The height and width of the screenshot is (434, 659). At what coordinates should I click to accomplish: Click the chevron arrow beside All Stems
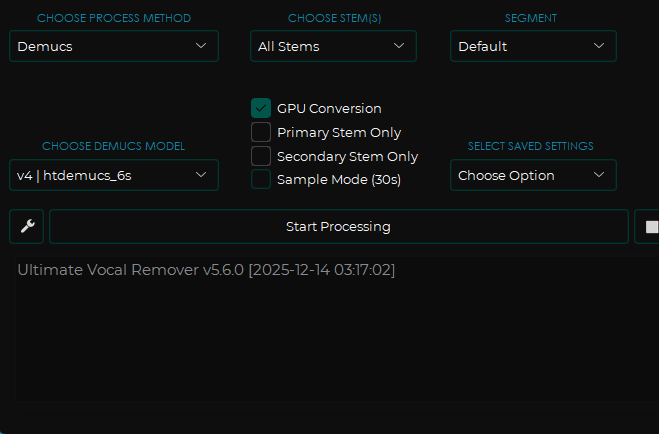click(x=399, y=46)
